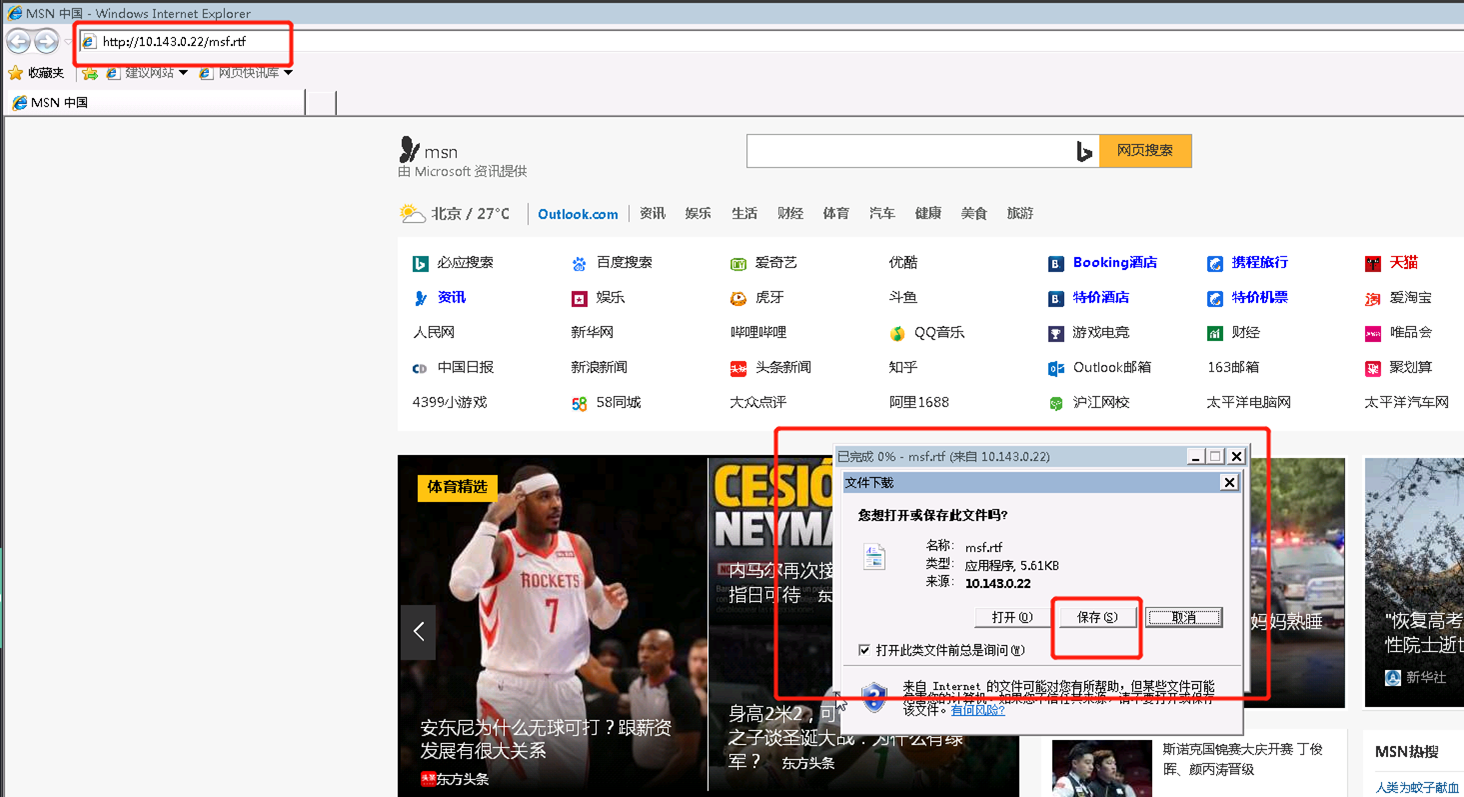Click the previous slide arrow on carousel
This screenshot has width=1464, height=797.
click(418, 631)
